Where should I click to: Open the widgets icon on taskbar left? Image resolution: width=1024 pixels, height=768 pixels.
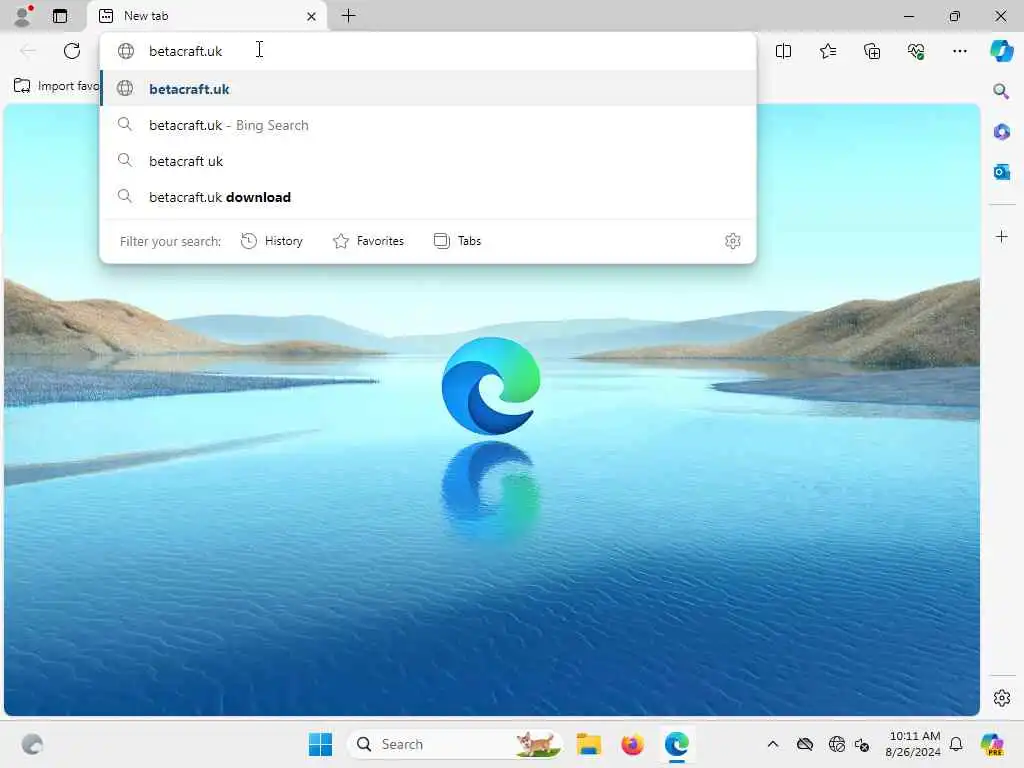coord(32,744)
